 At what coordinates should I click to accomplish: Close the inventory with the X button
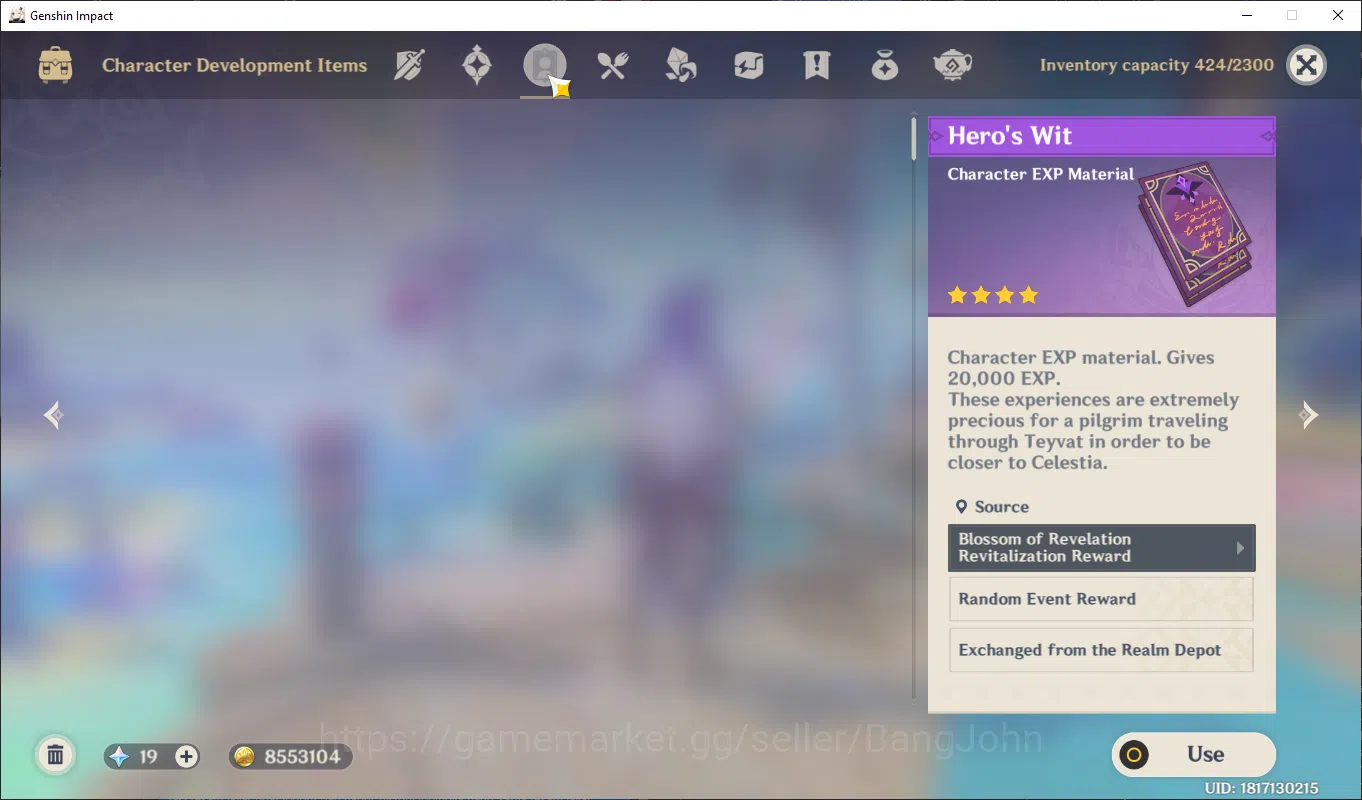coord(1306,66)
